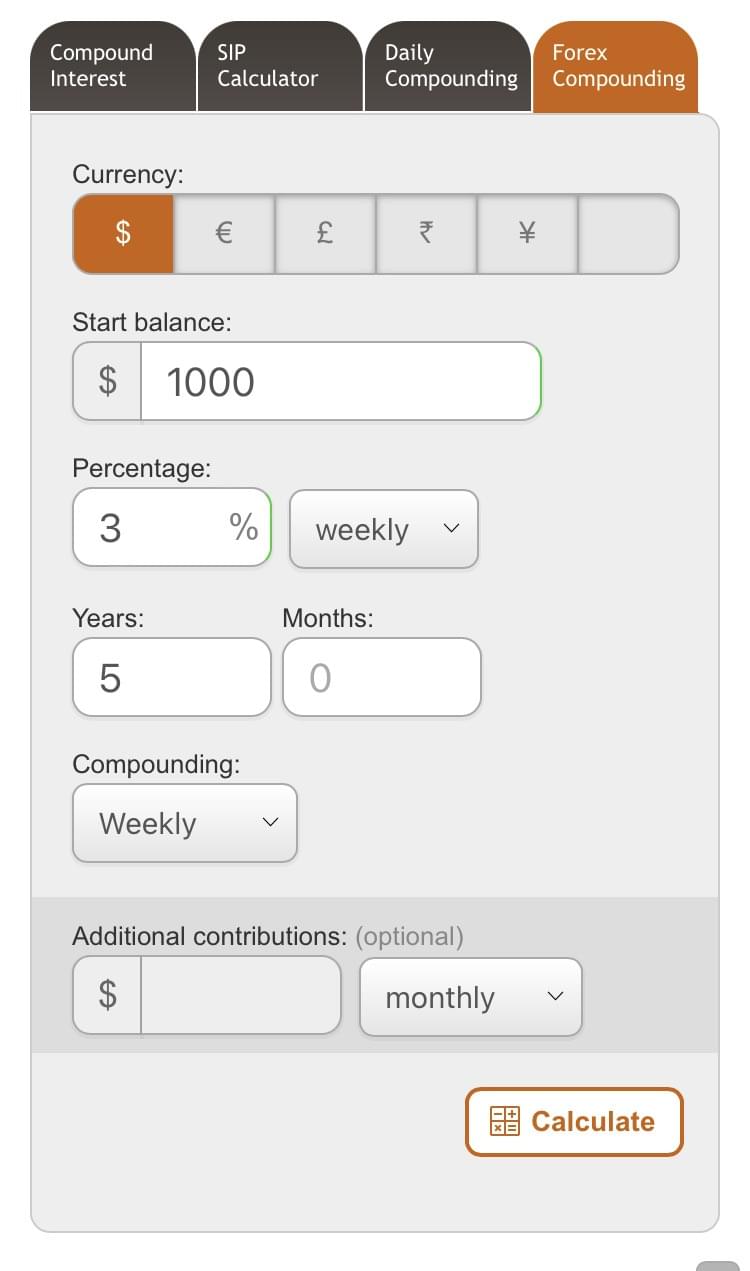Open the monthly contributions frequency dropdown
The image size is (750, 1271).
(470, 997)
